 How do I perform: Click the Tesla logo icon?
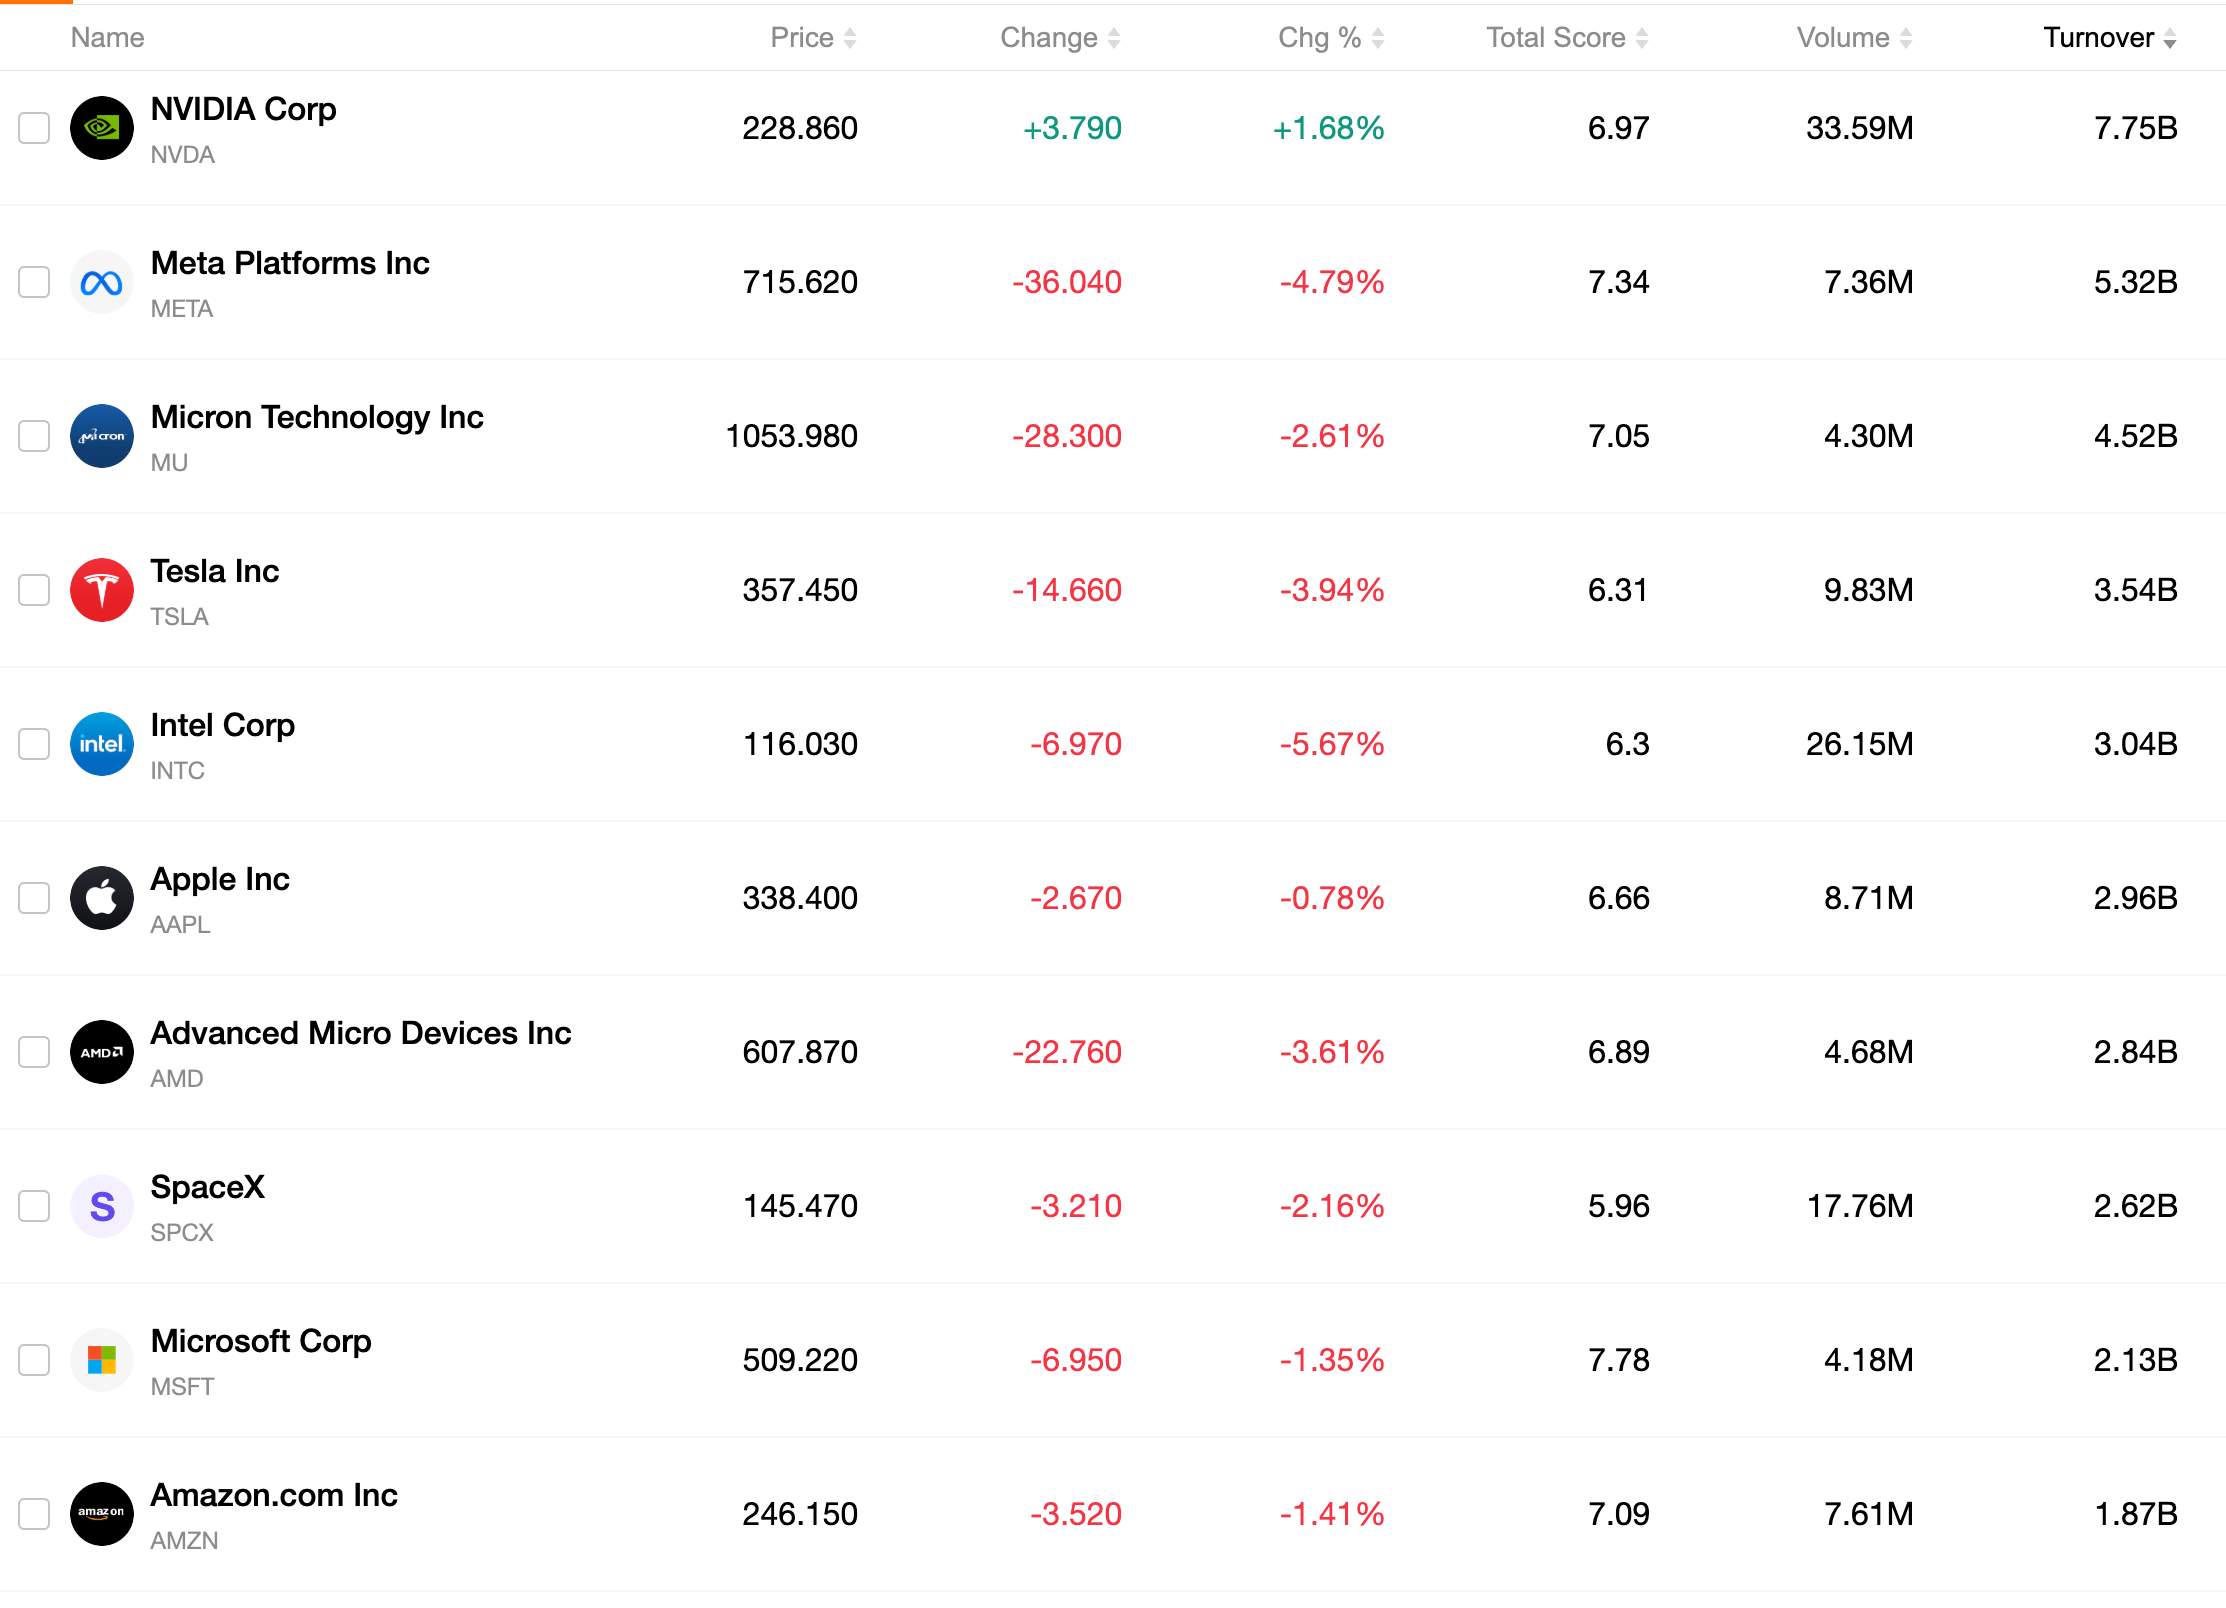102,590
